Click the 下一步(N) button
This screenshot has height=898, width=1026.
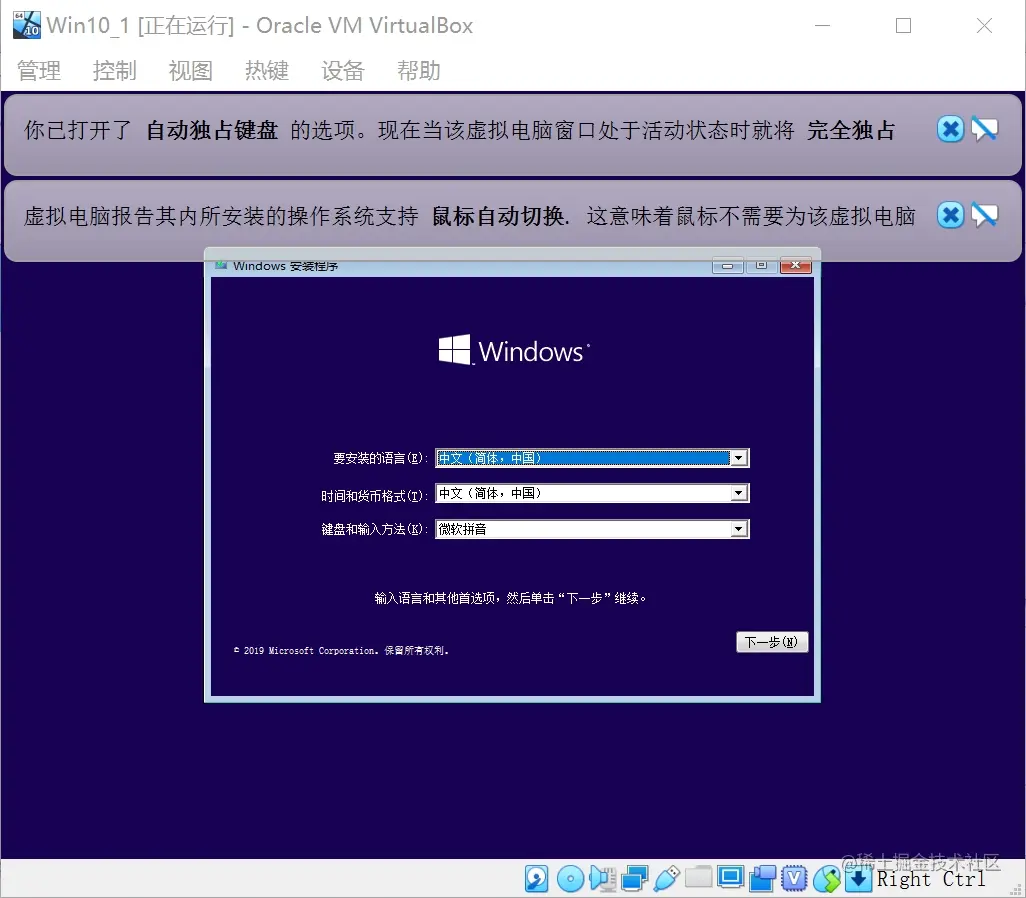point(771,642)
